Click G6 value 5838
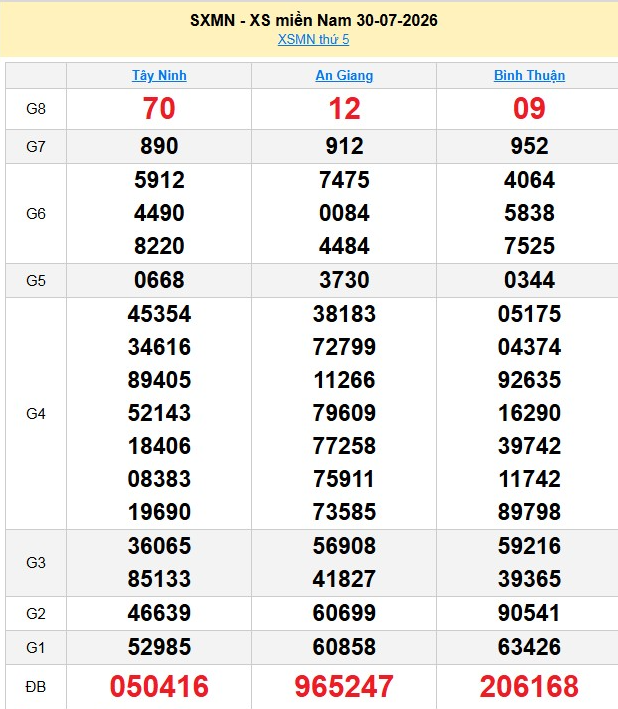The image size is (618, 709). click(x=529, y=213)
